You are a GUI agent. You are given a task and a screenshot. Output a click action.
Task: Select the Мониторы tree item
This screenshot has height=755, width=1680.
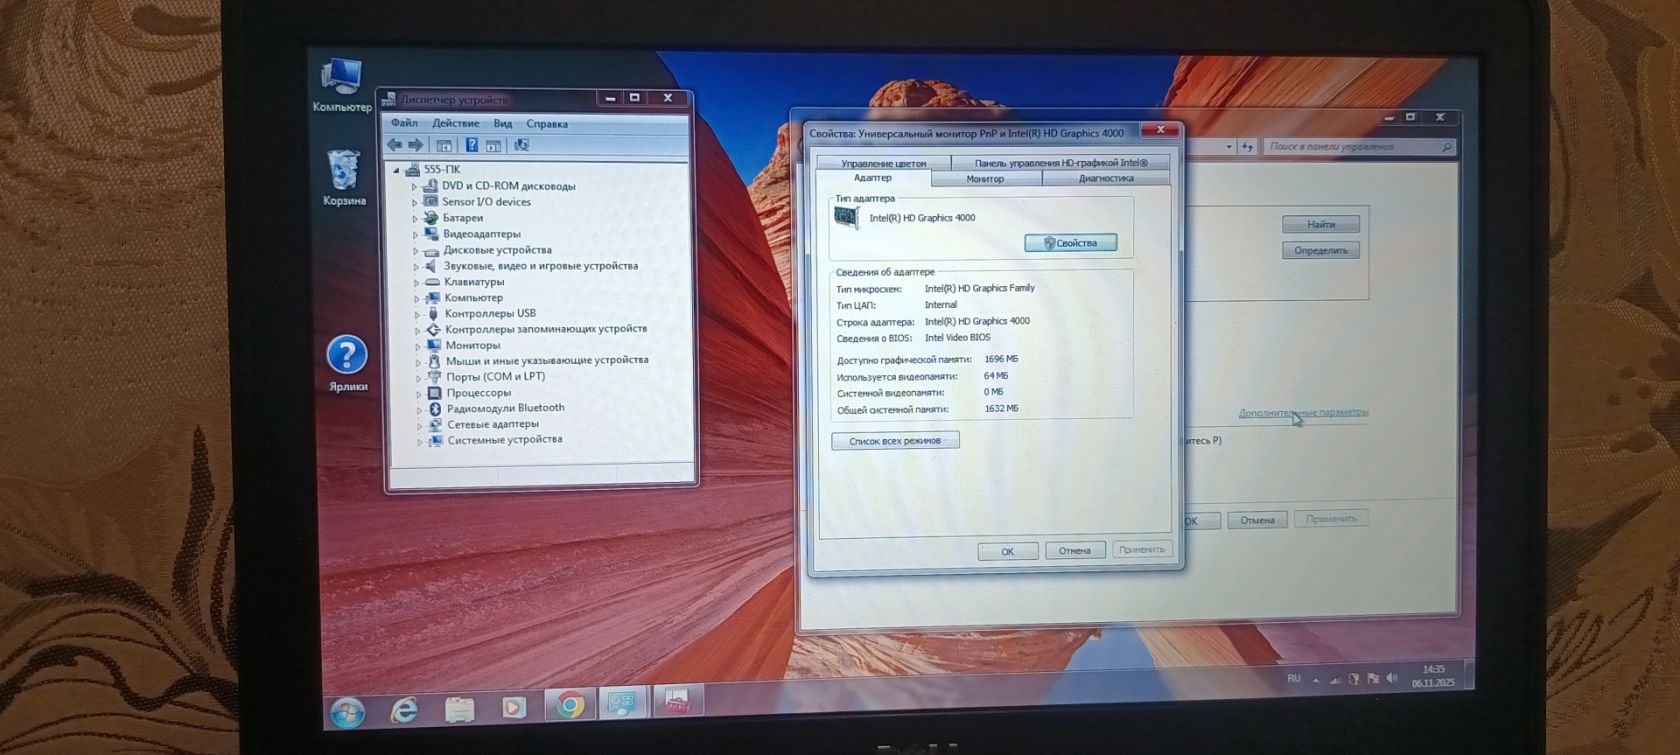point(472,345)
